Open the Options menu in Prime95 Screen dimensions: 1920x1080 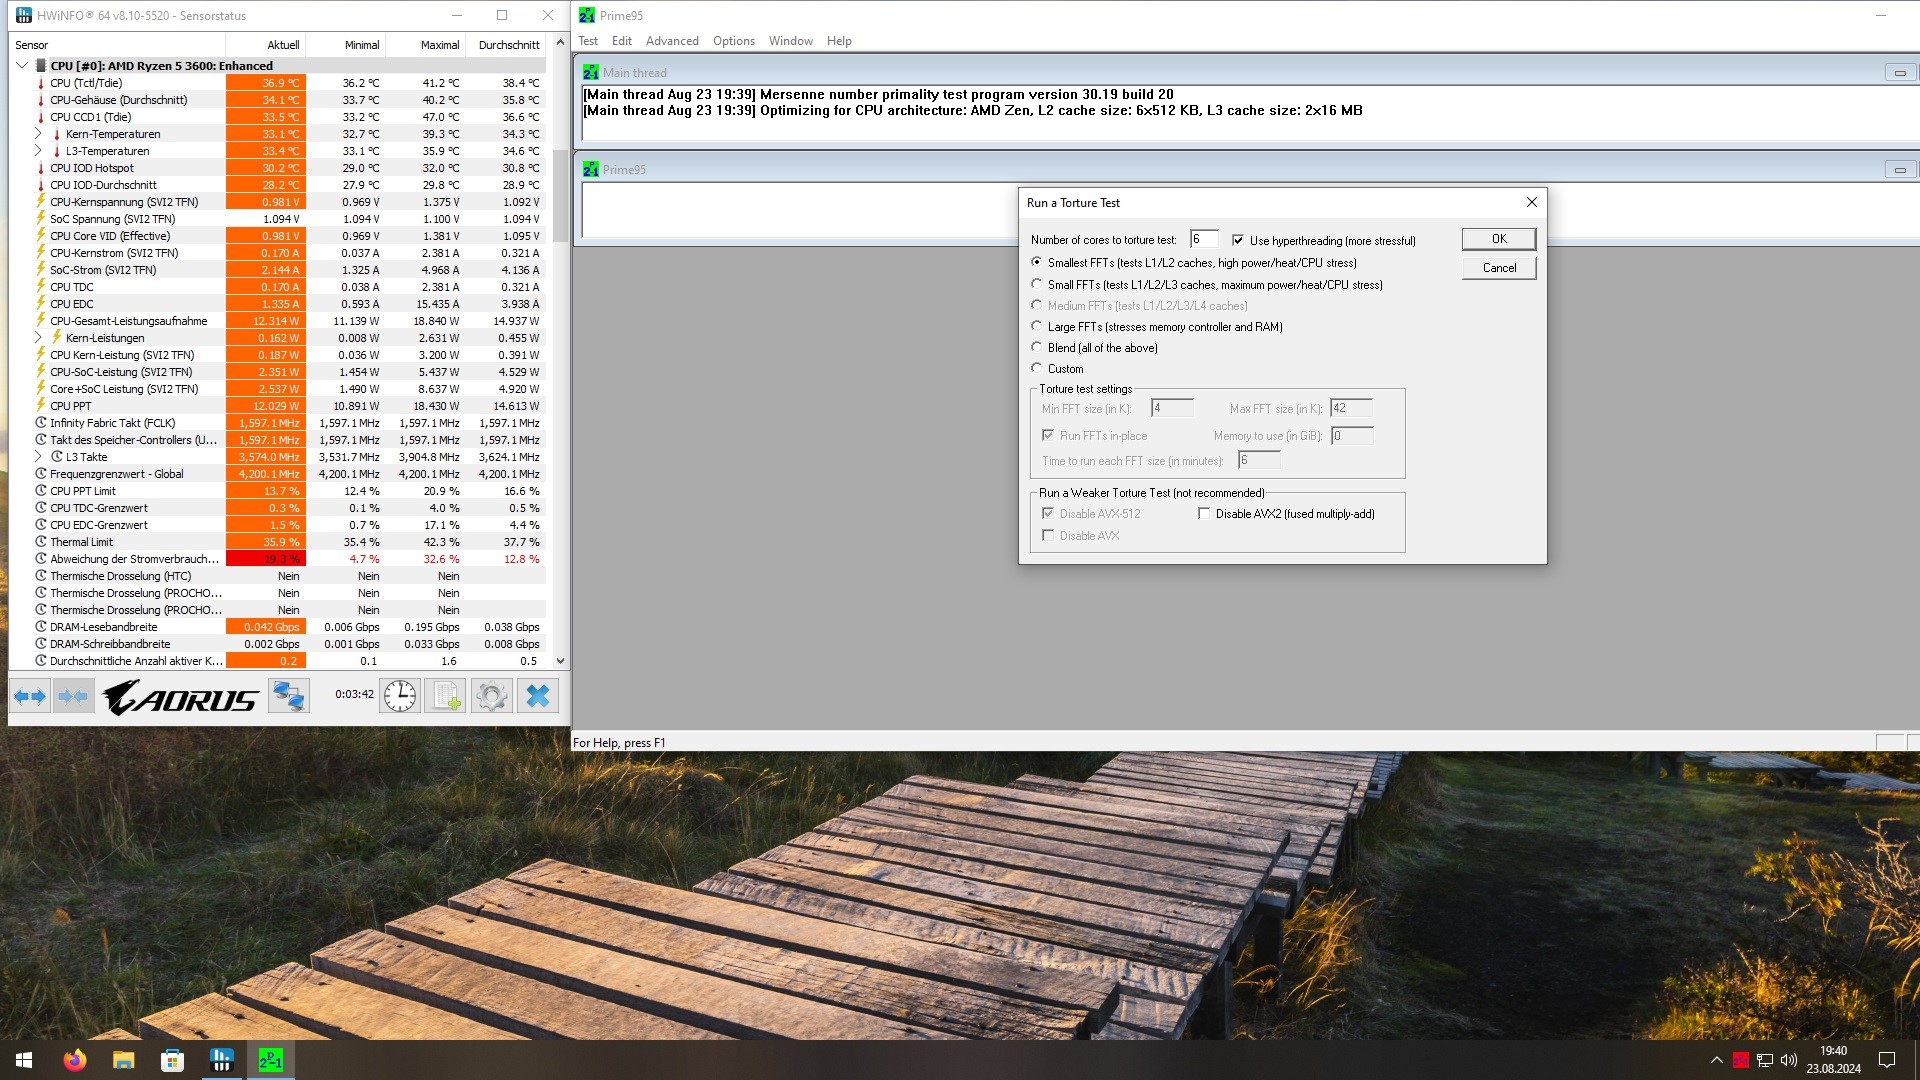pyautogui.click(x=733, y=41)
